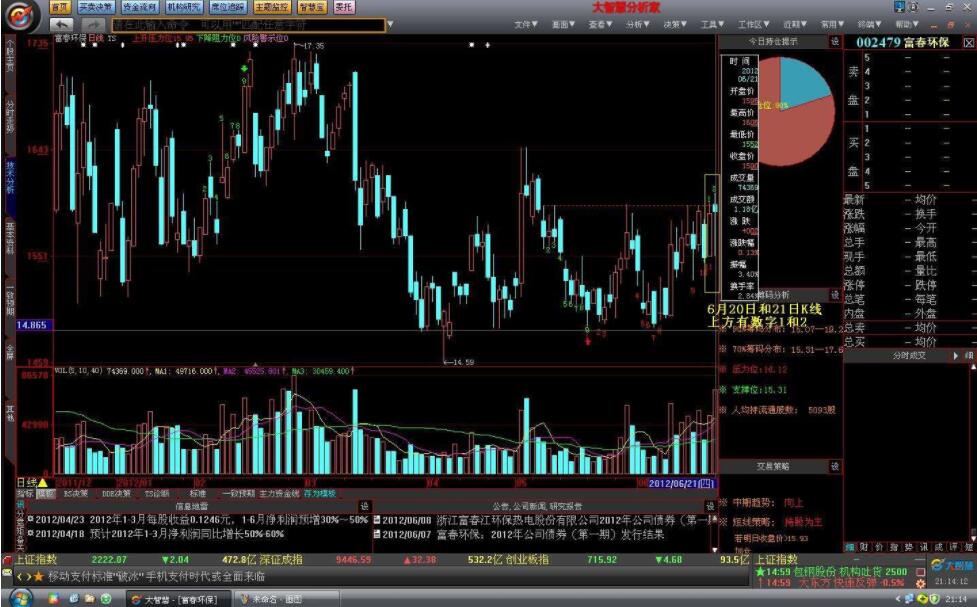
Task: Click the 设 settings icon of 筹码分析 panel
Action: click(834, 294)
